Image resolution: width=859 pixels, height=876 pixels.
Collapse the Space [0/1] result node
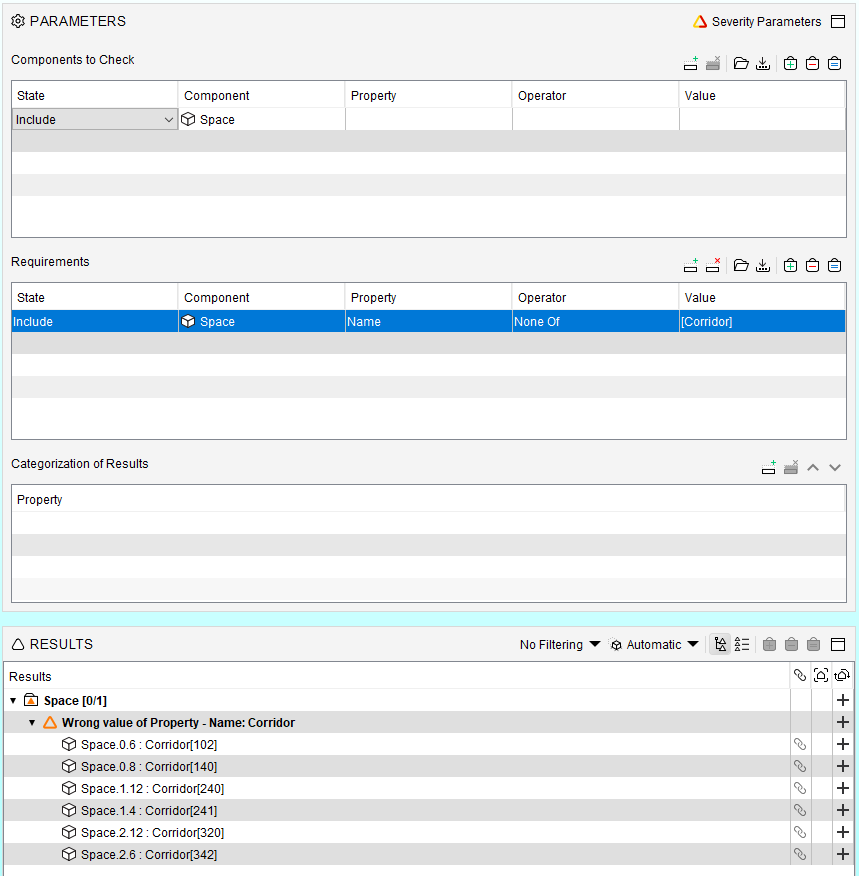pos(13,700)
